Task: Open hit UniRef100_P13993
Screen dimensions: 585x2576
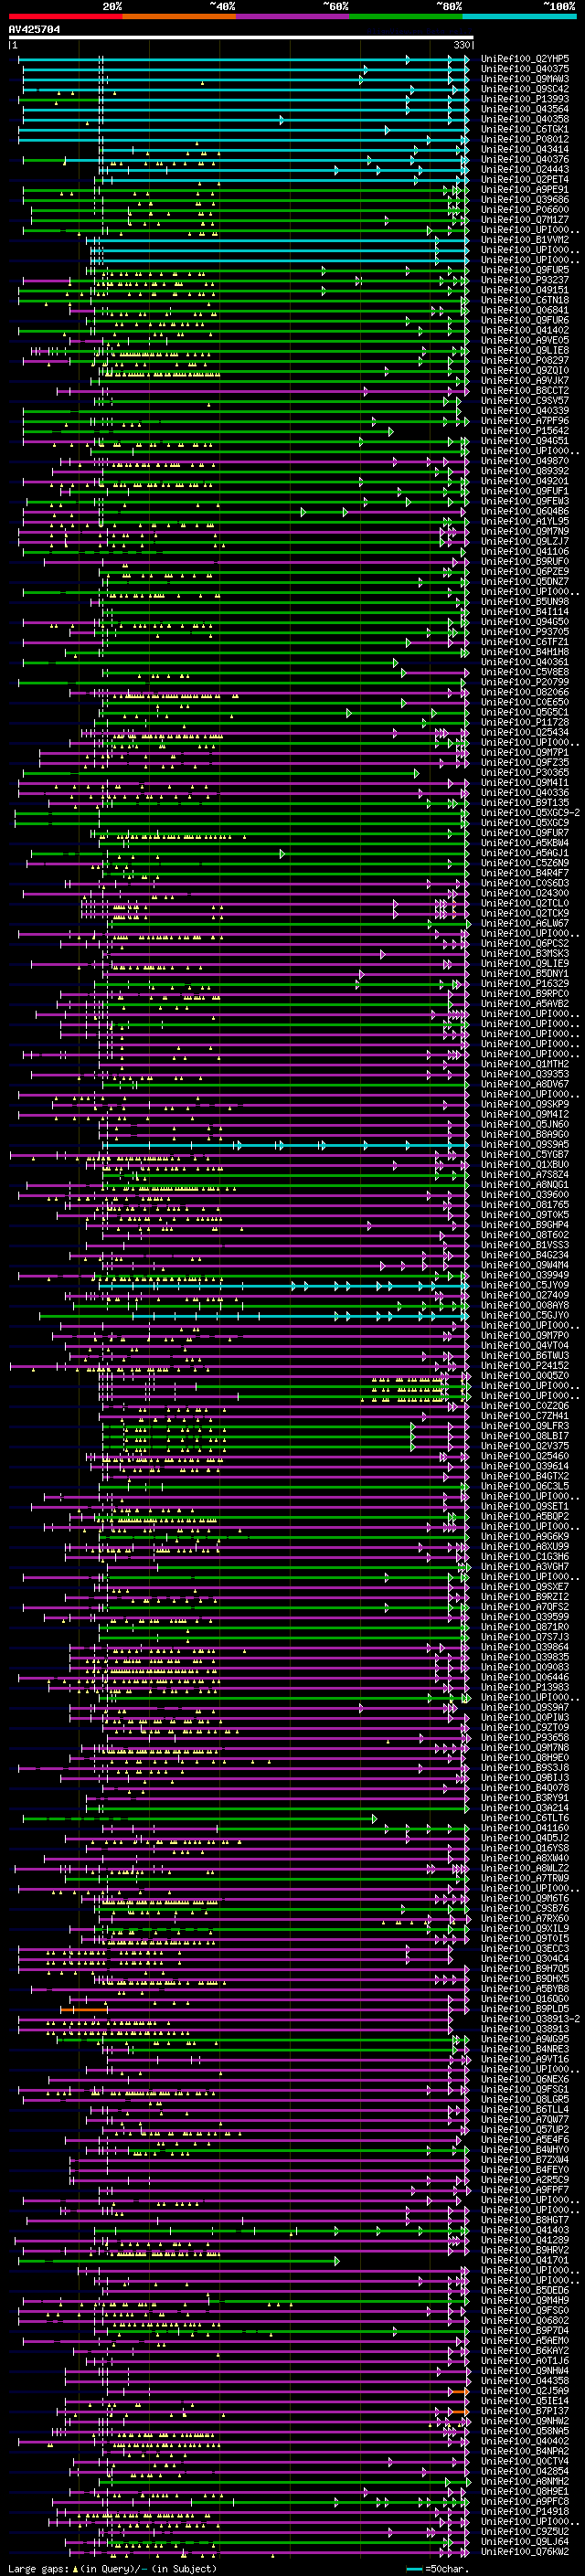Action: [525, 99]
